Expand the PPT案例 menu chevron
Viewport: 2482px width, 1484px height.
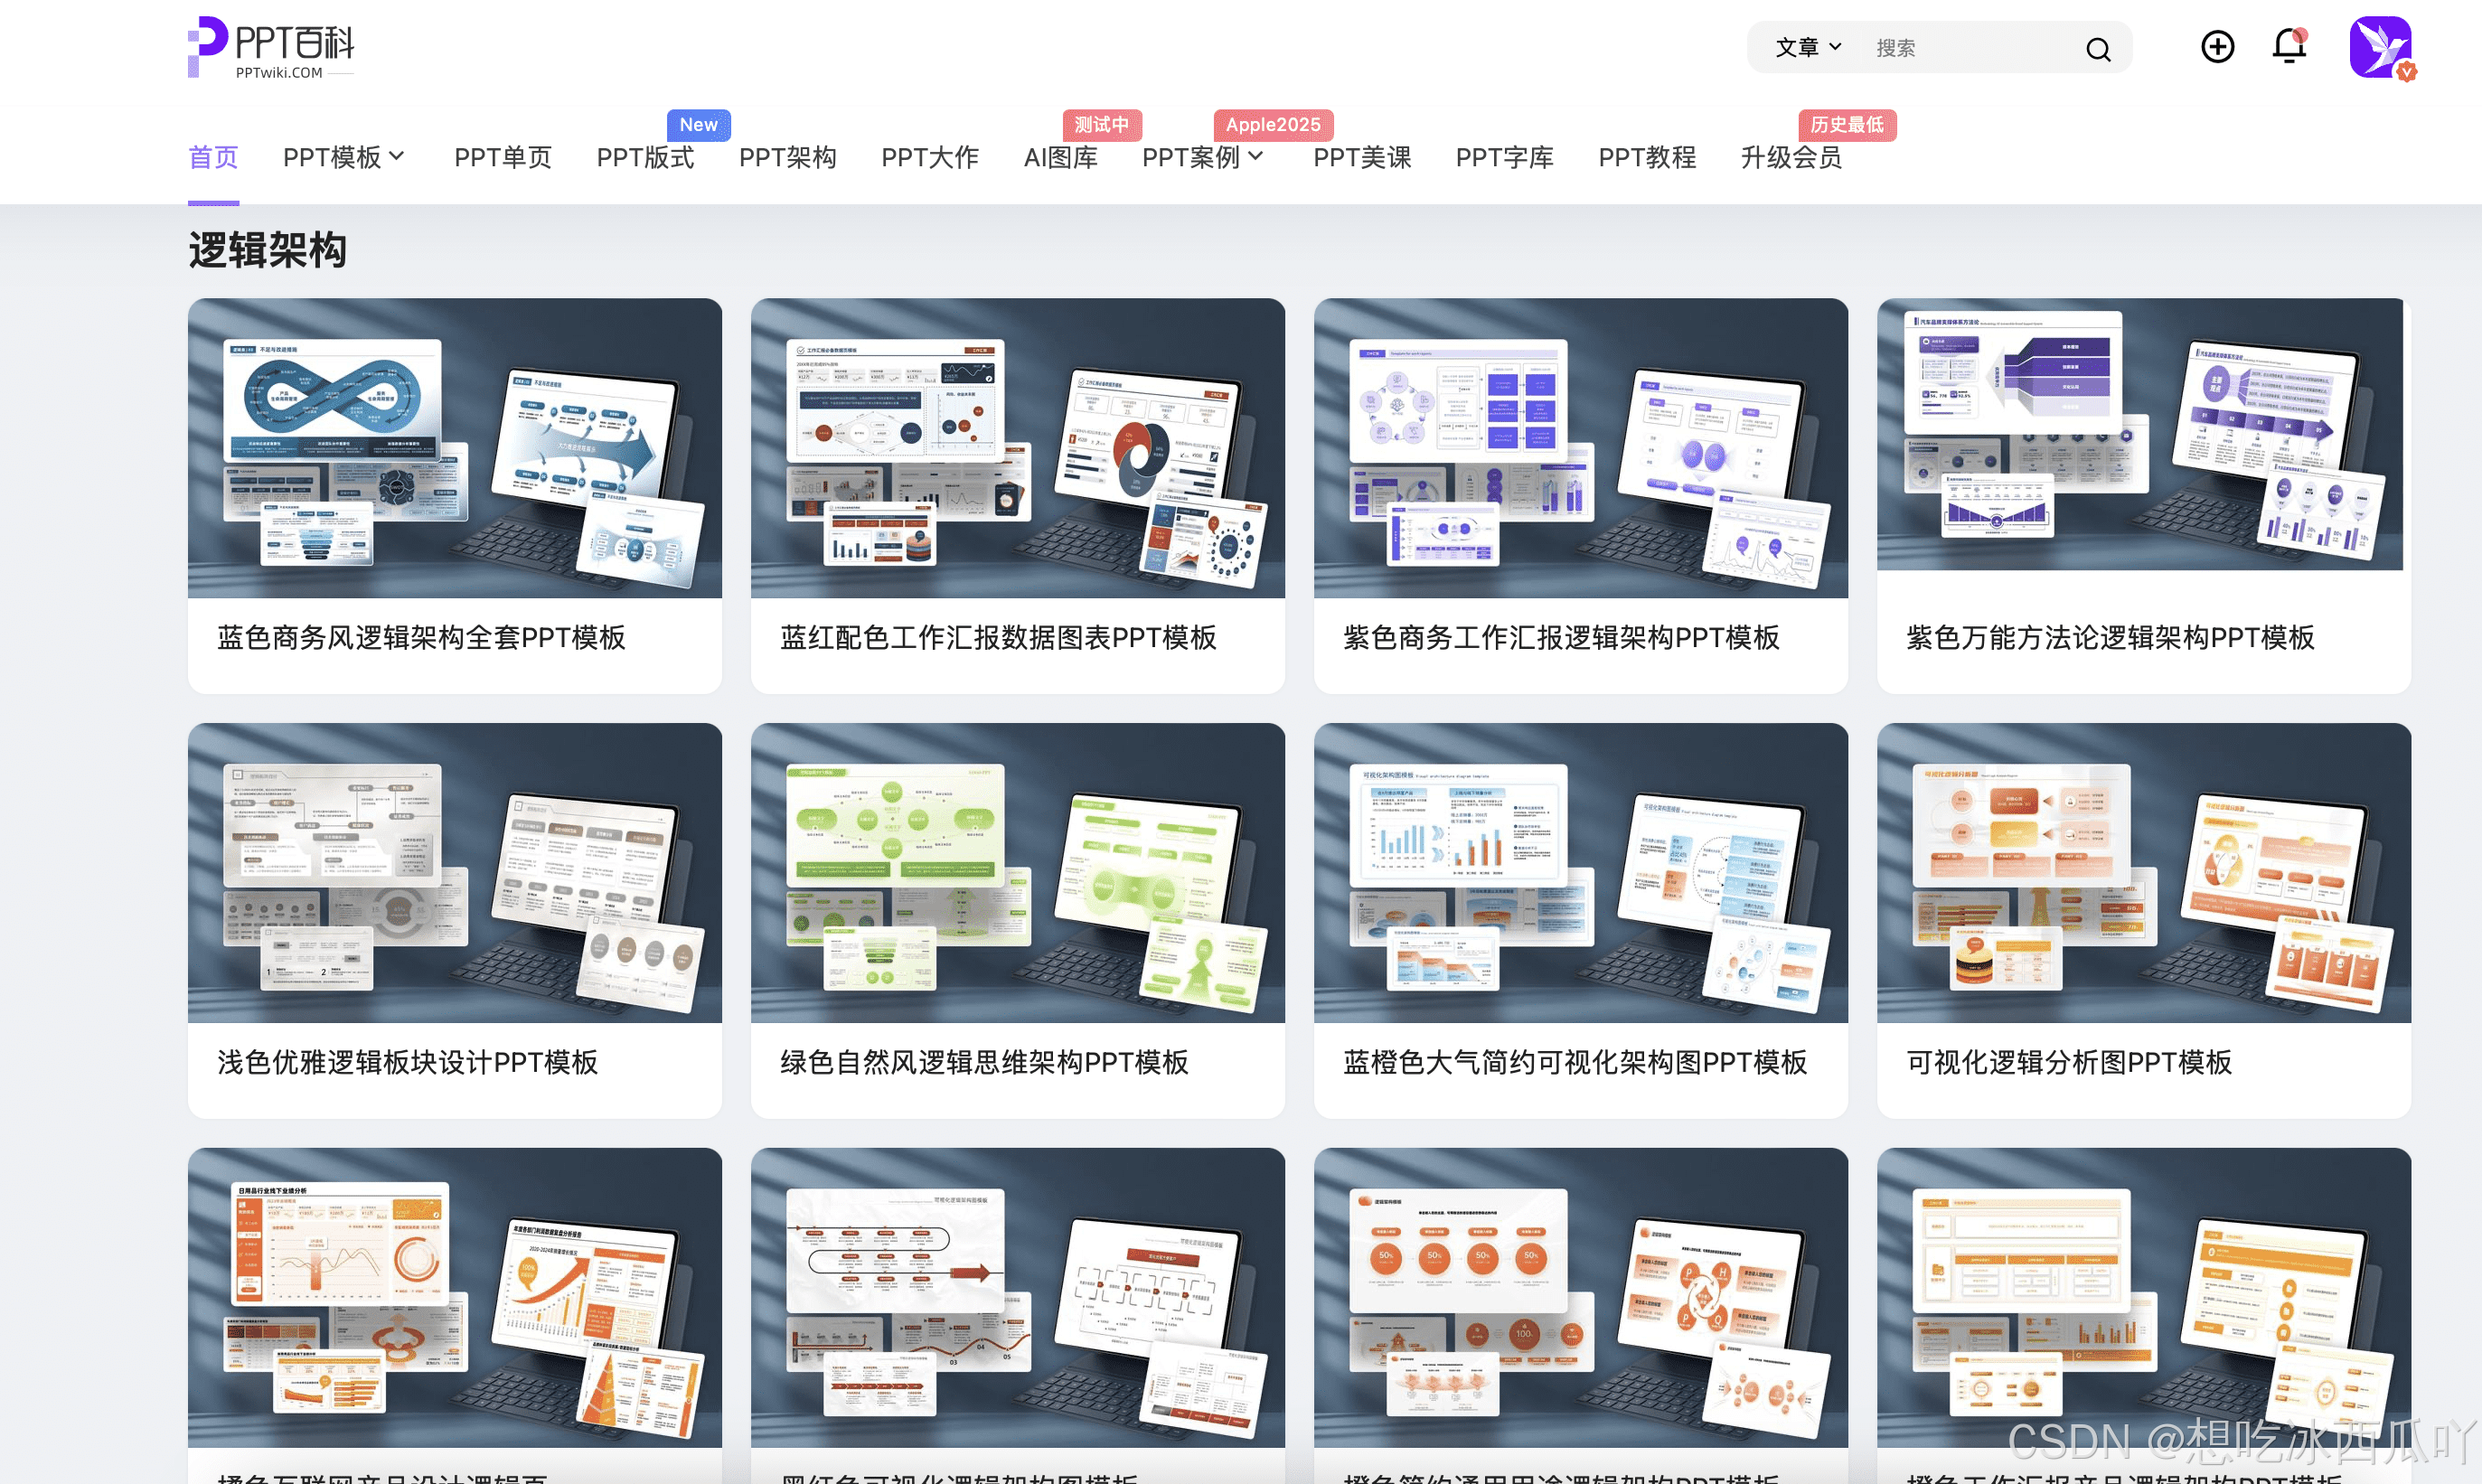point(1256,156)
